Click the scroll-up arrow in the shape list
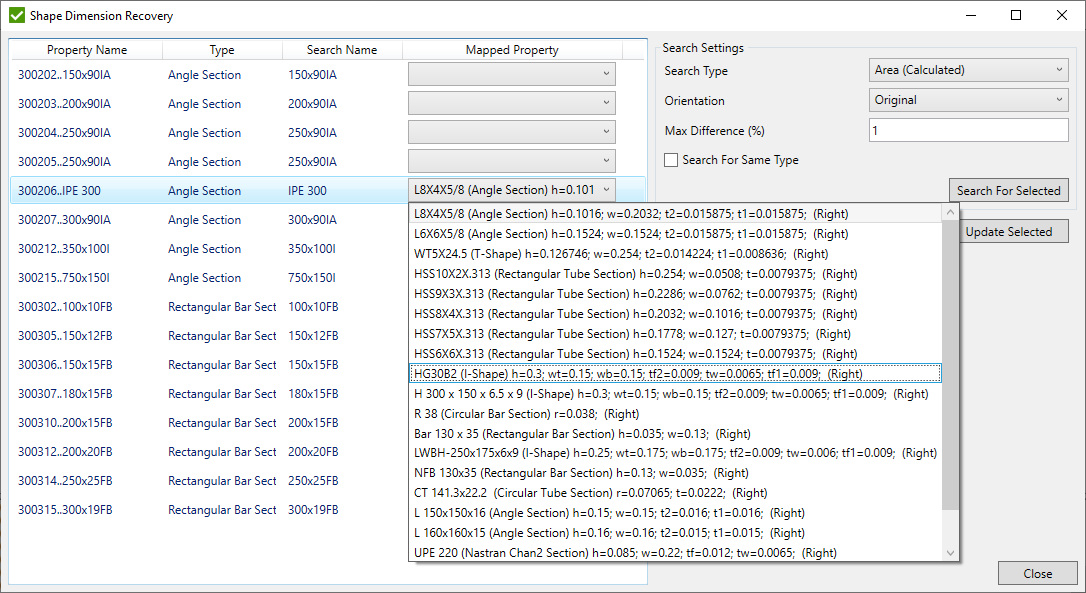The image size is (1086, 593). (950, 211)
